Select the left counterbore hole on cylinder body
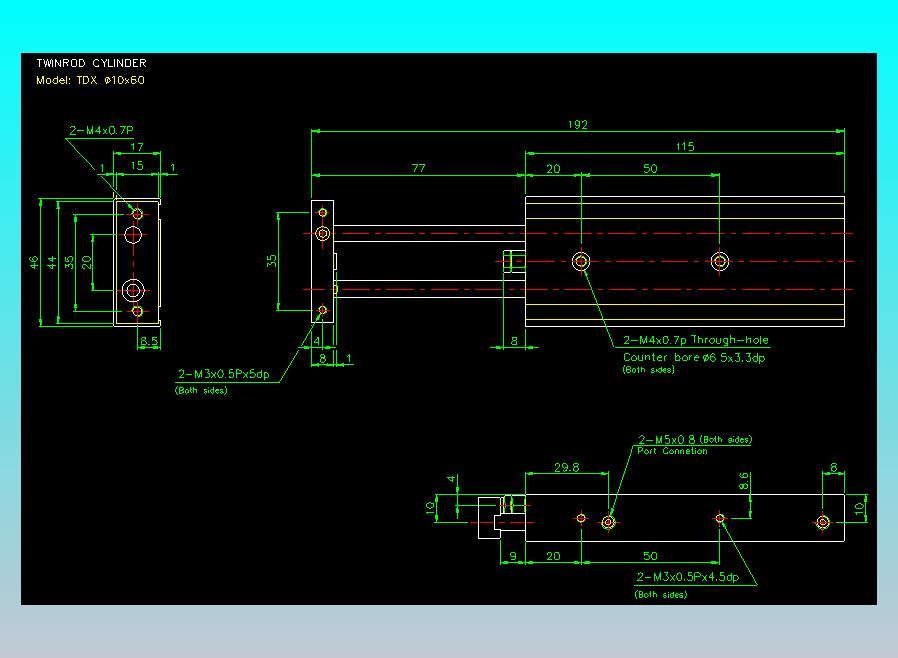This screenshot has height=658, width=898. coord(581,262)
